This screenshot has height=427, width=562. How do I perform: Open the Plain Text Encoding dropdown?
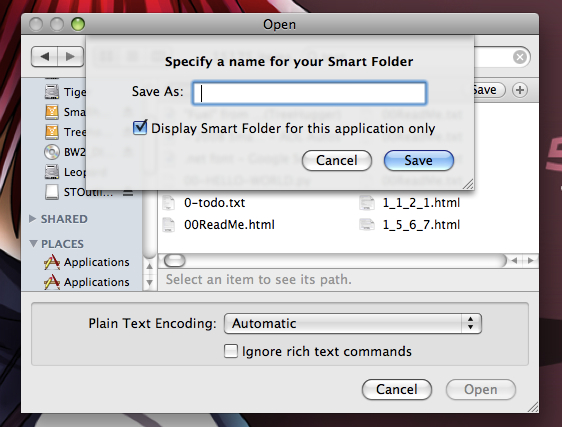[353, 323]
